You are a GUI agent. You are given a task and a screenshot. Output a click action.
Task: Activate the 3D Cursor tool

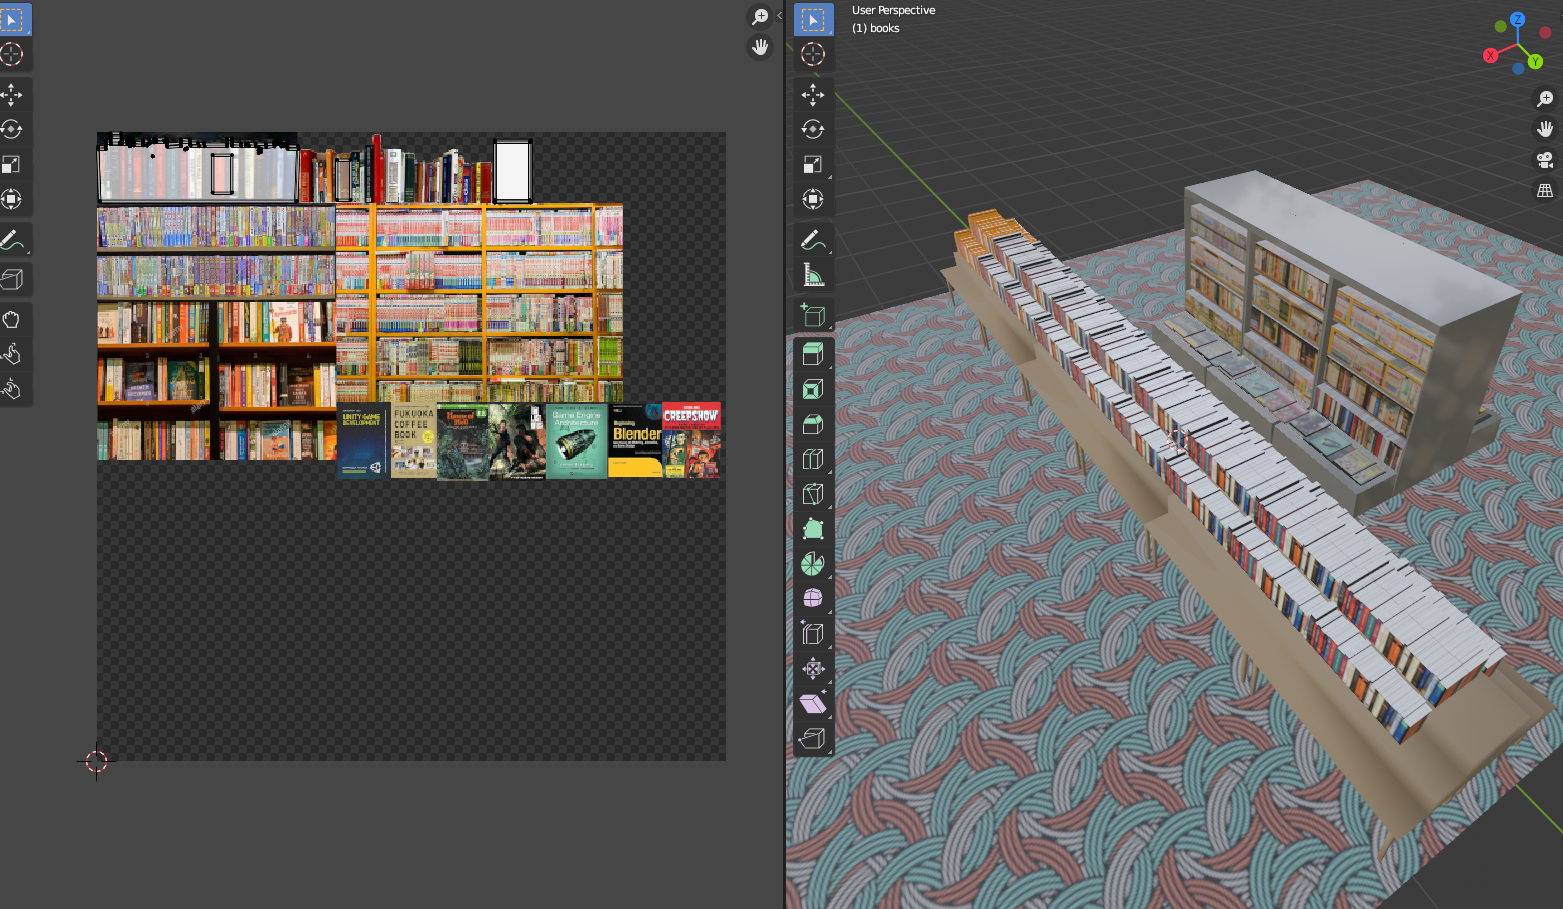813,55
